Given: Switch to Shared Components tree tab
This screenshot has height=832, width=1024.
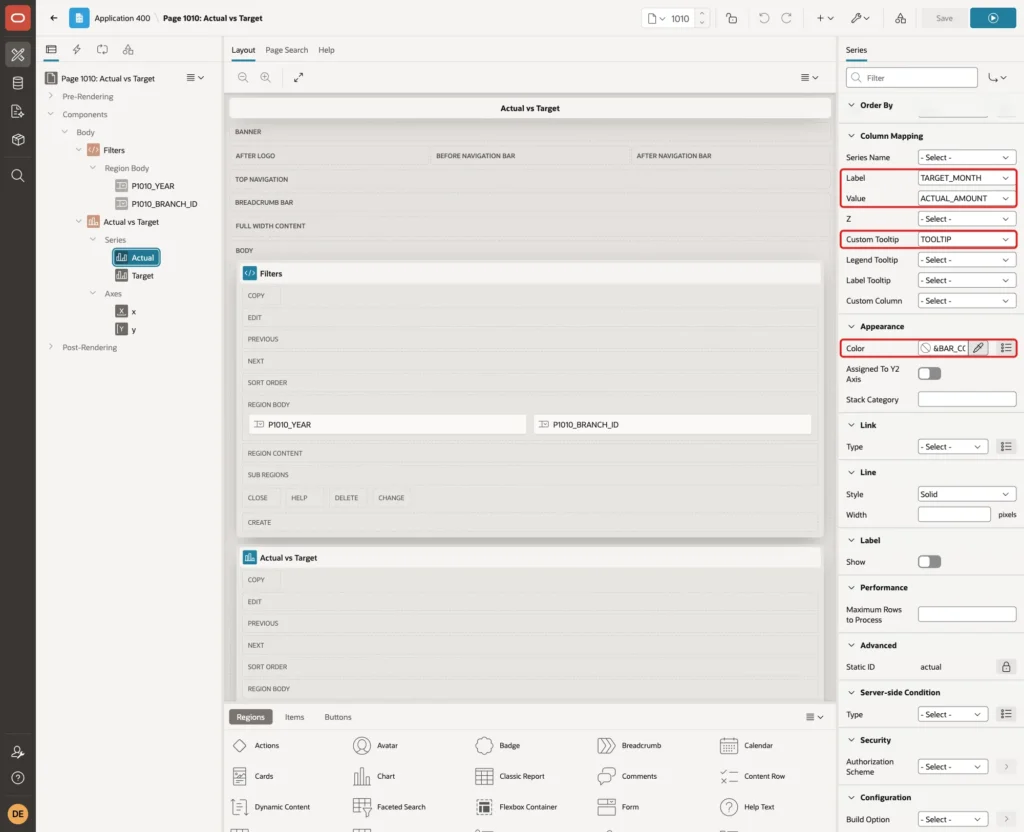Looking at the screenshot, I should coord(128,50).
